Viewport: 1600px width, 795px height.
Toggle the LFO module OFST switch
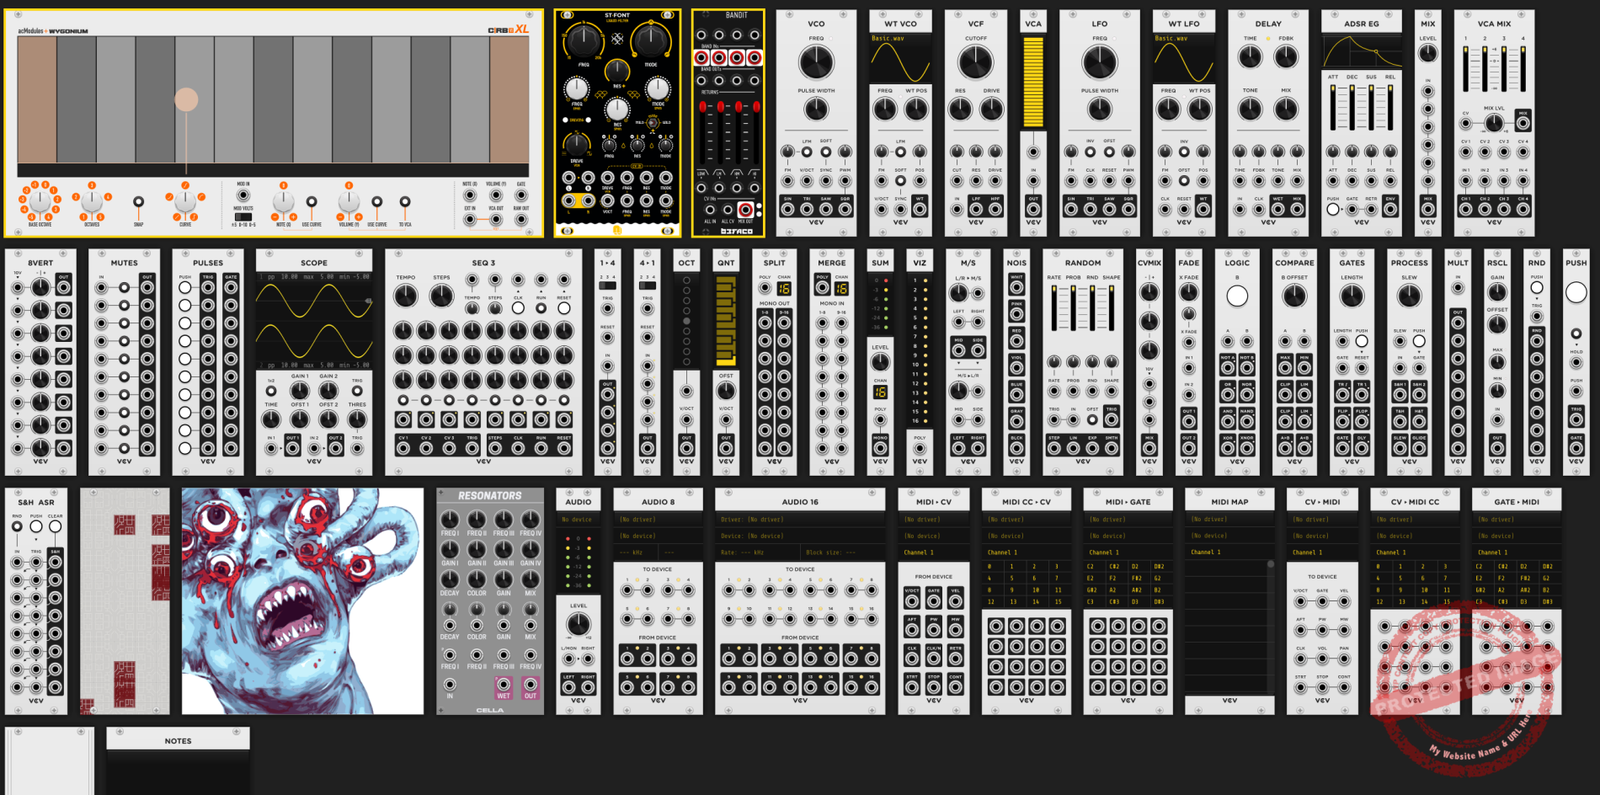tap(1109, 152)
